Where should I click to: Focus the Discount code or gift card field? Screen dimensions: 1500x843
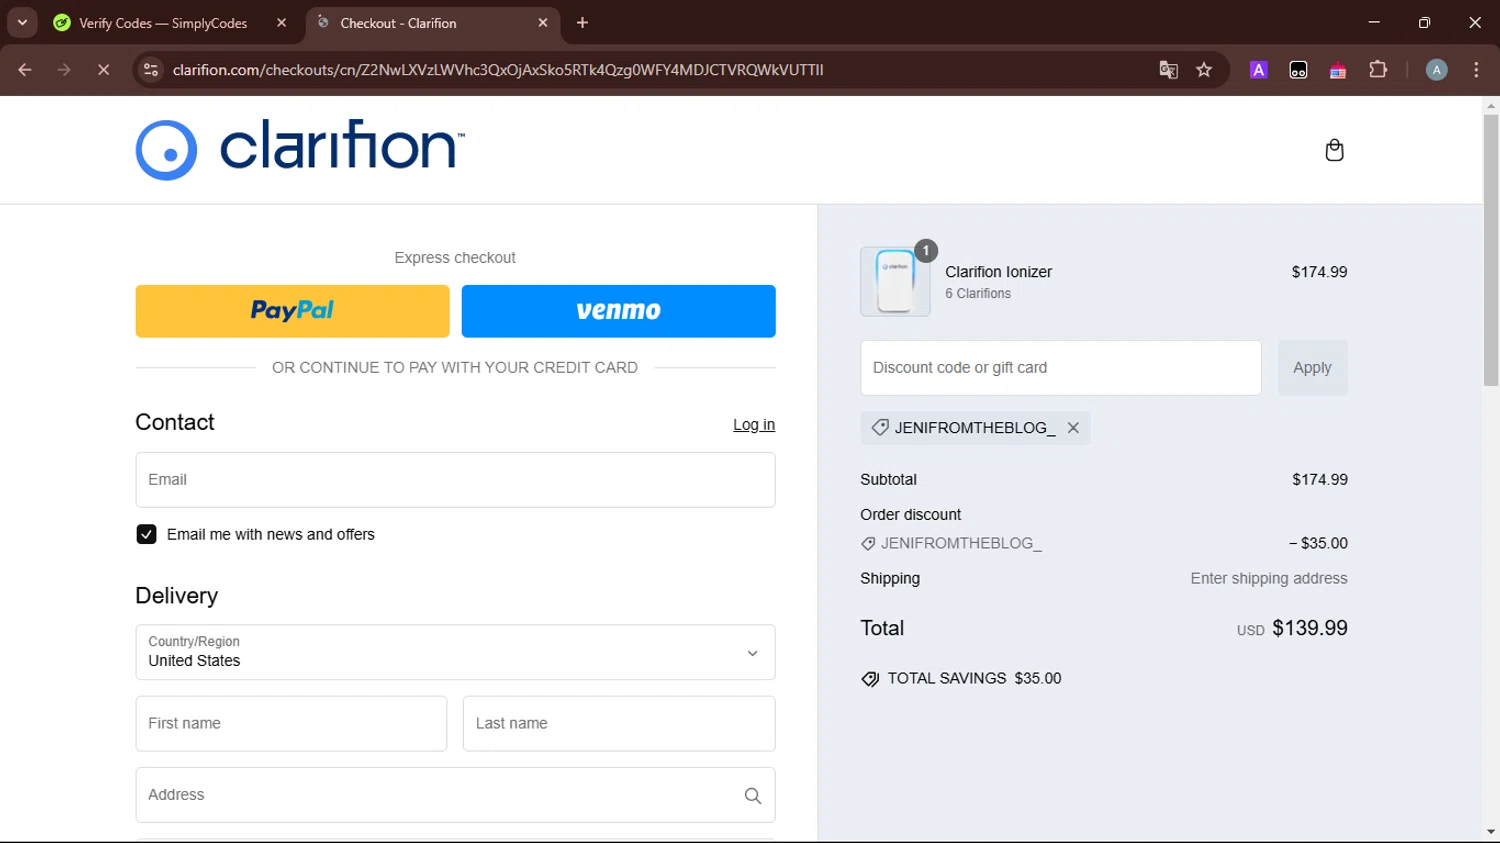coord(1061,368)
